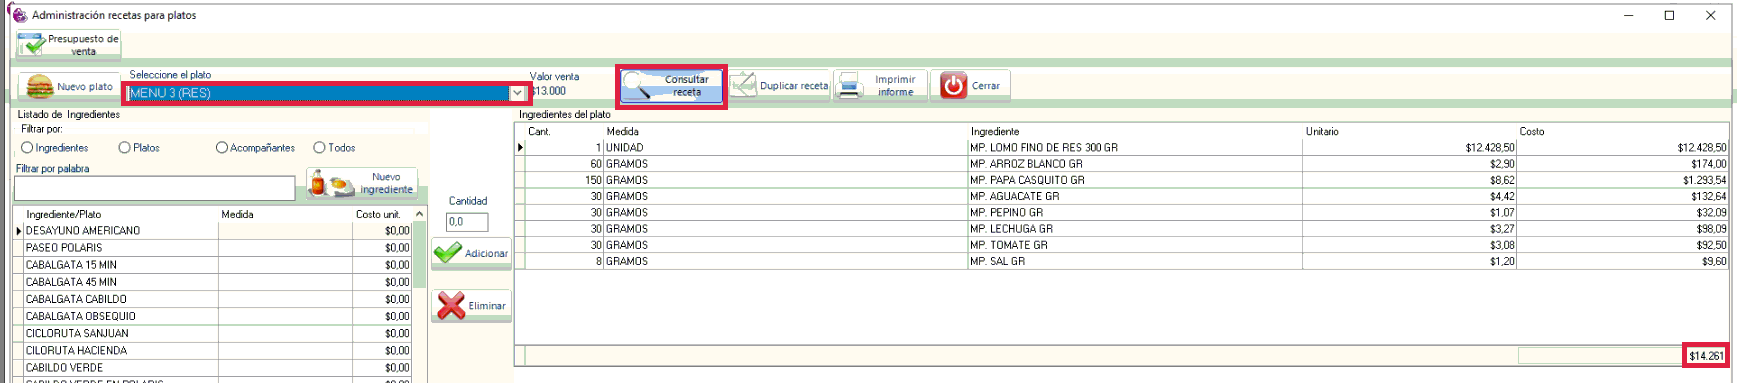
Task: Click the ingredient list scrollbar up arrow
Action: point(419,214)
